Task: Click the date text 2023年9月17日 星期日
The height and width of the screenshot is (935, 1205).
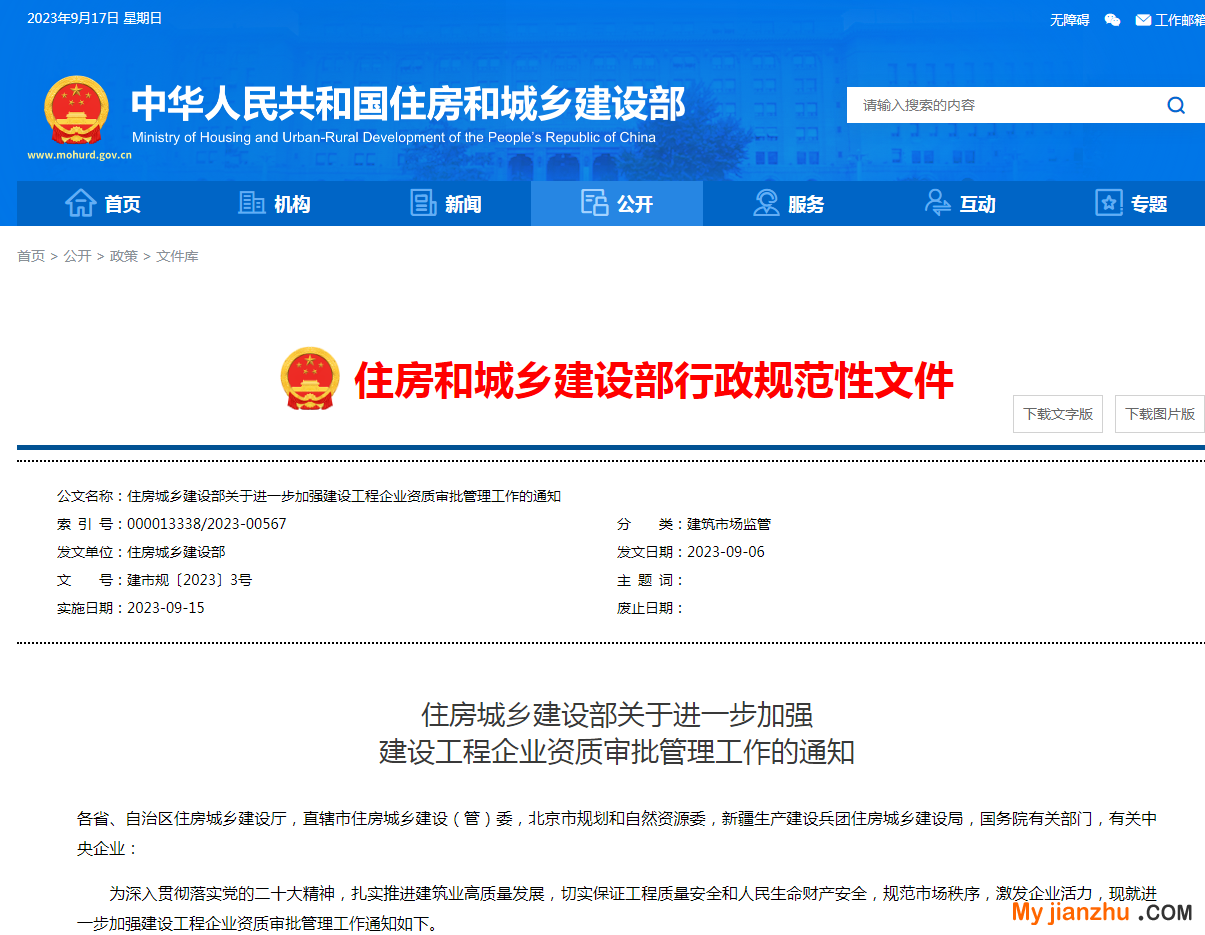Action: (x=95, y=18)
